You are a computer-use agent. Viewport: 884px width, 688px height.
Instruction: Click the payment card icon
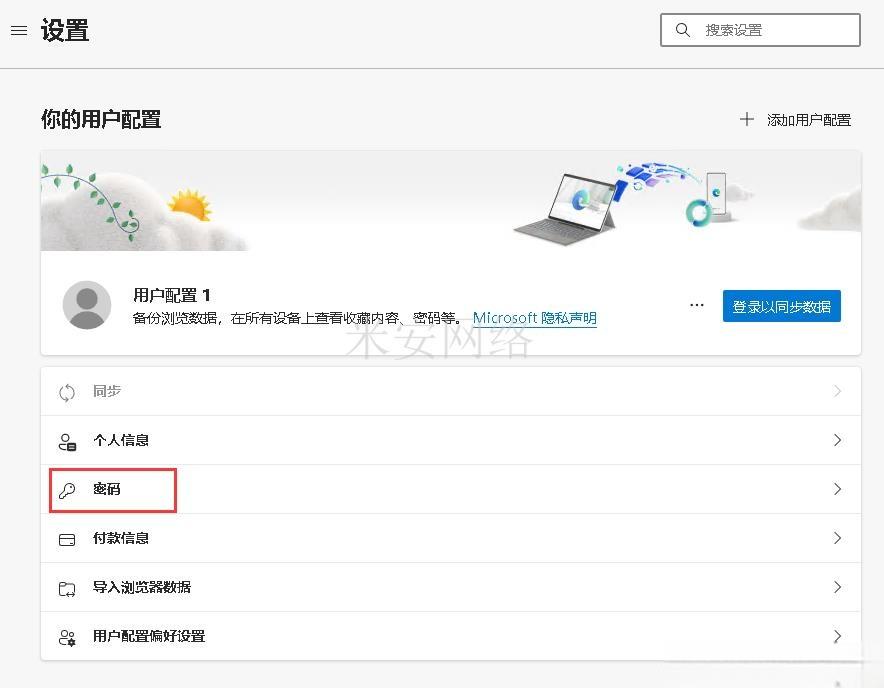point(67,539)
